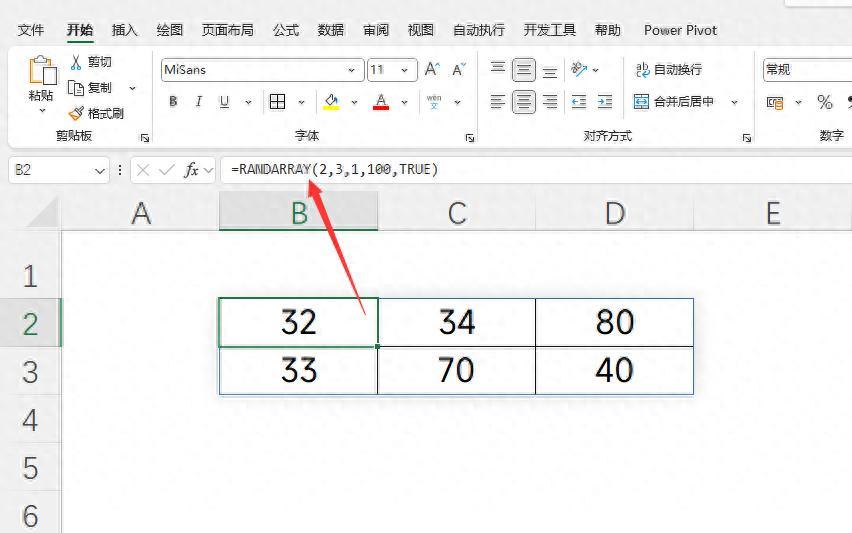Open Clipboard pane launcher
This screenshot has height=533, width=852.
click(x=145, y=138)
